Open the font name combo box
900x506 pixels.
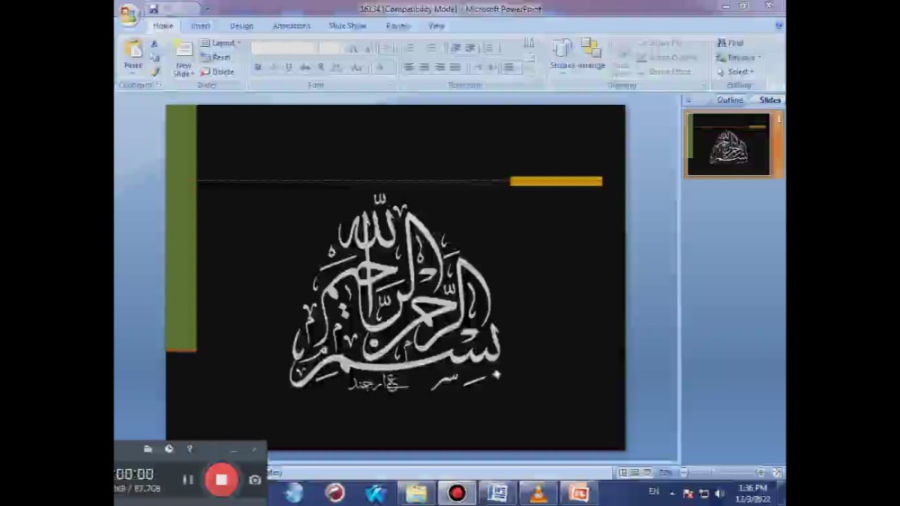[285, 48]
